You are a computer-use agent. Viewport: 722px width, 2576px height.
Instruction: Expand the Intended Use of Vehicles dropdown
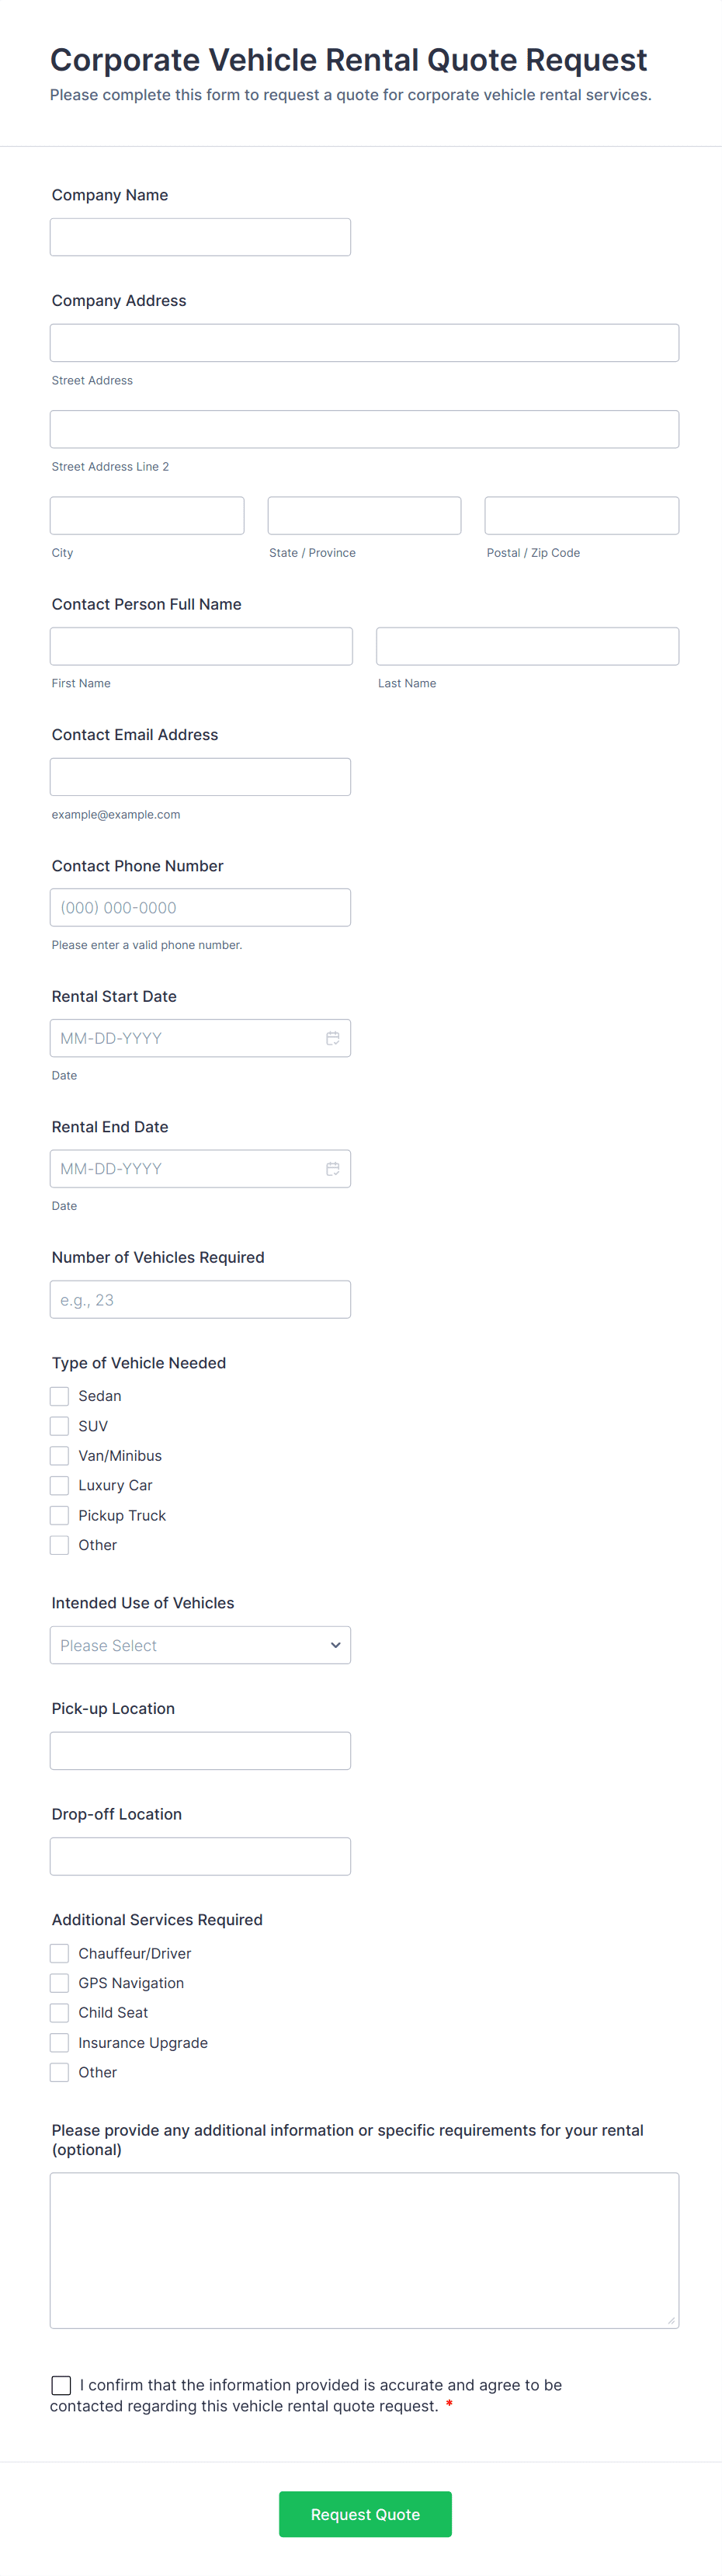point(200,1645)
